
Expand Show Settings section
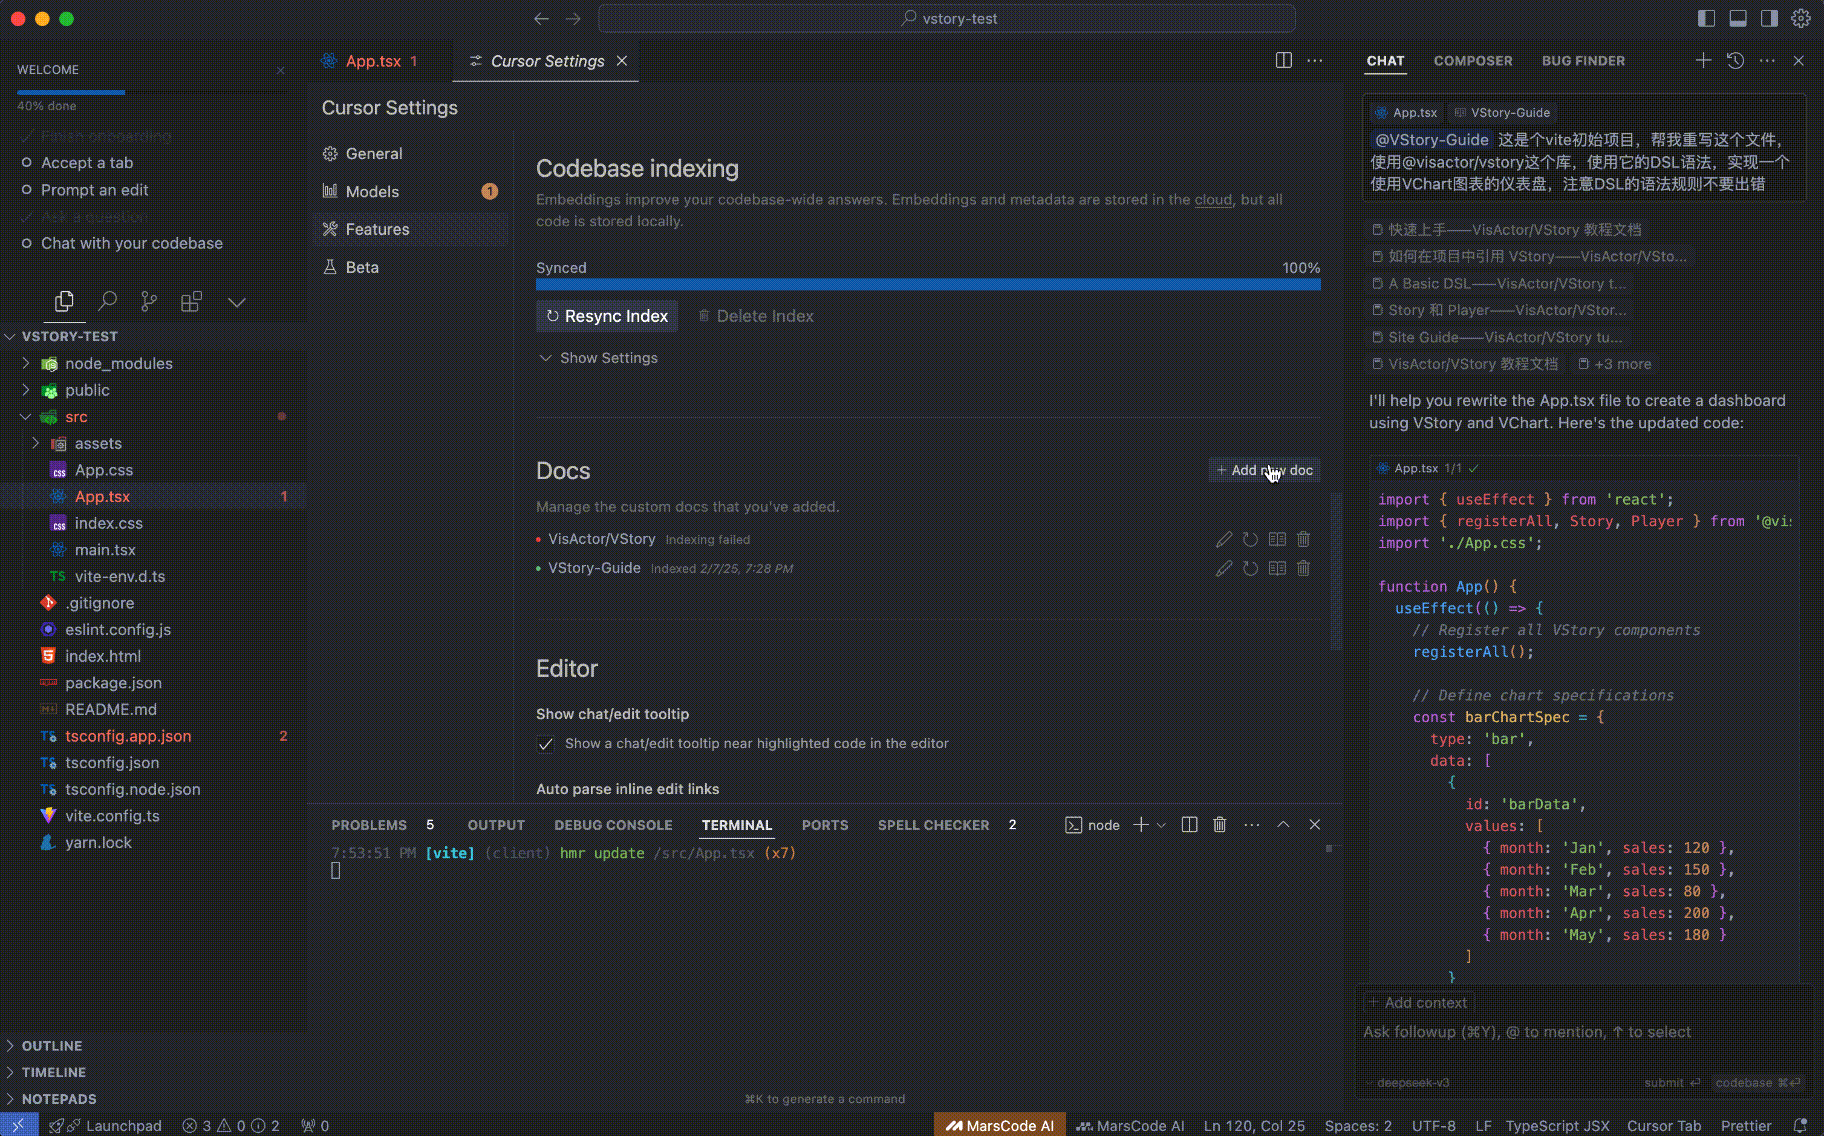598,358
